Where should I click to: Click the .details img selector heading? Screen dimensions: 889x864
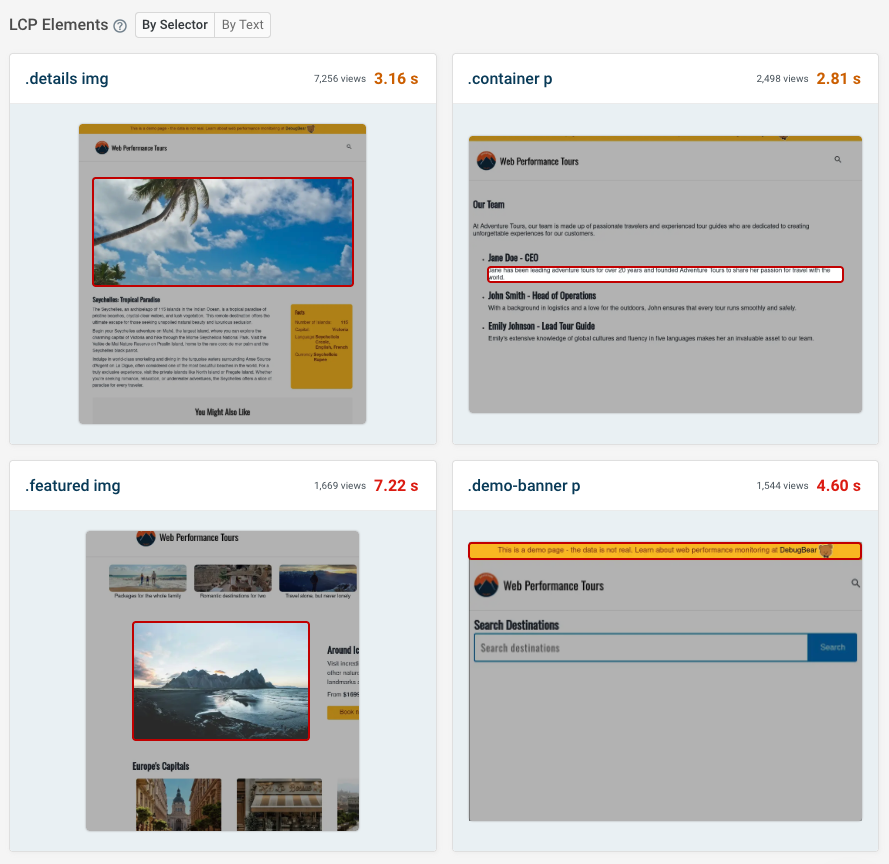pos(66,78)
